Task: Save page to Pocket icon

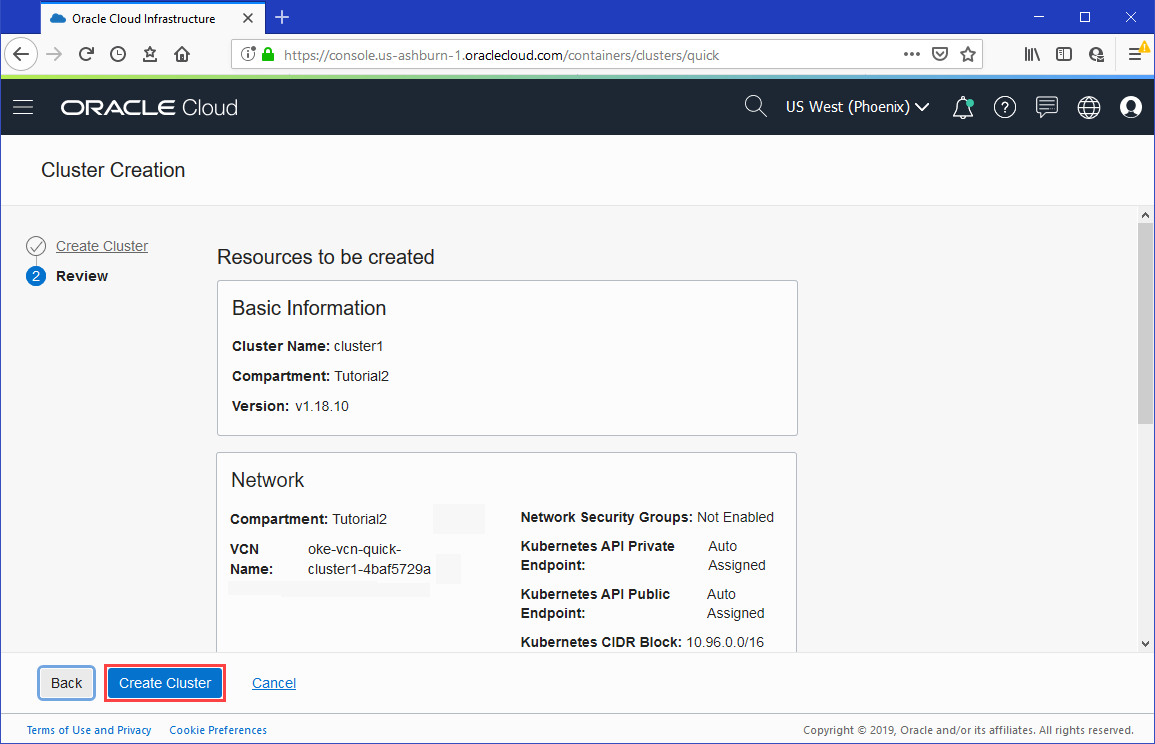Action: (x=940, y=55)
